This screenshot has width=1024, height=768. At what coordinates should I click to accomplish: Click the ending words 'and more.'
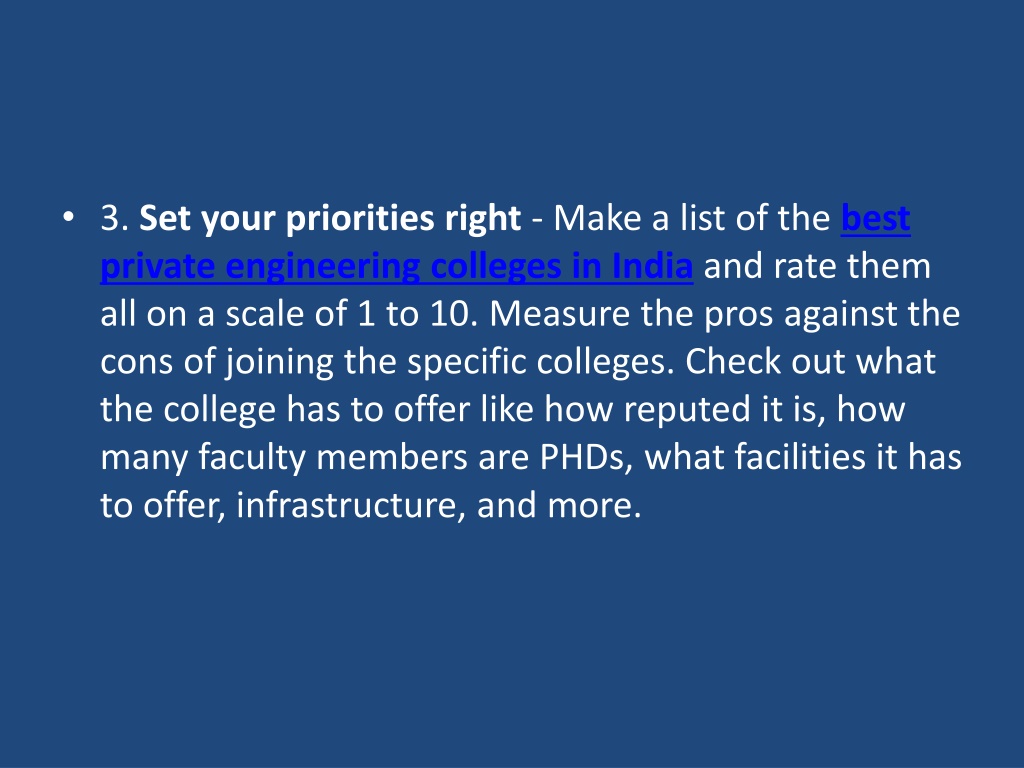pos(559,505)
